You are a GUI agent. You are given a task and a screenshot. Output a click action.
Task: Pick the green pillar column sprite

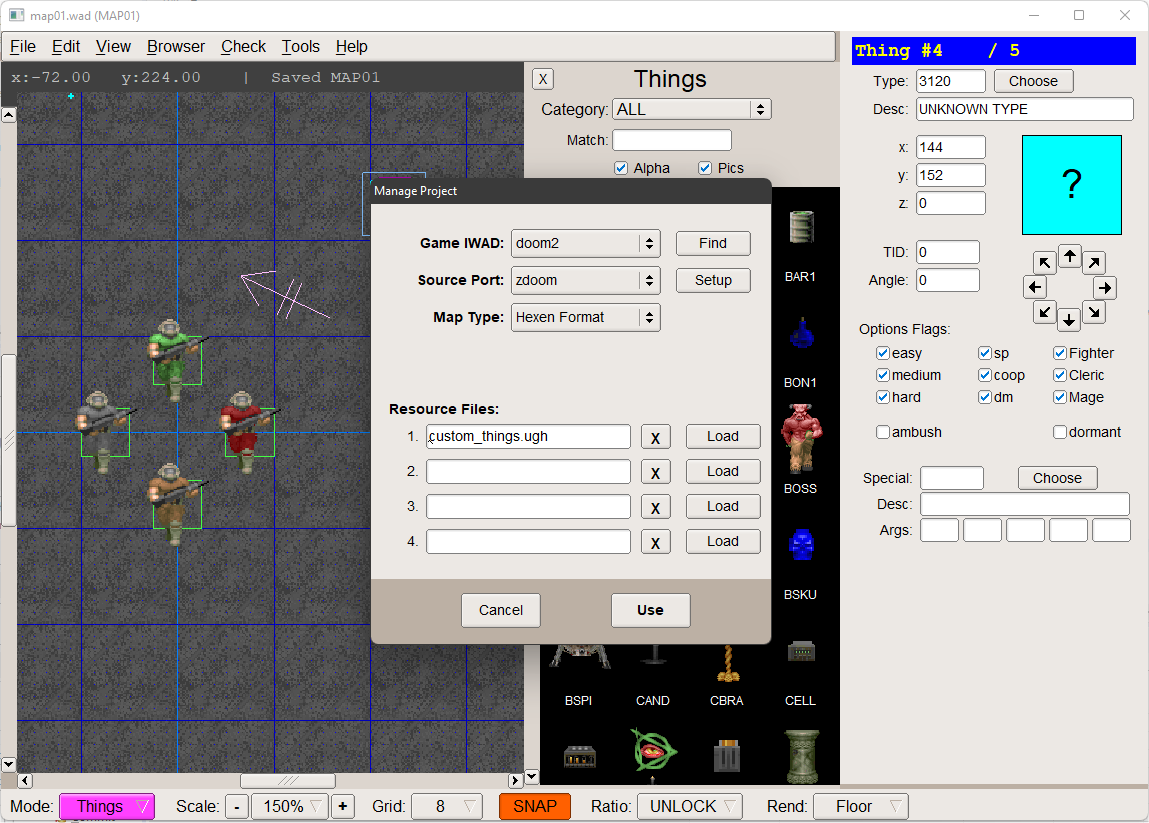pos(801,756)
